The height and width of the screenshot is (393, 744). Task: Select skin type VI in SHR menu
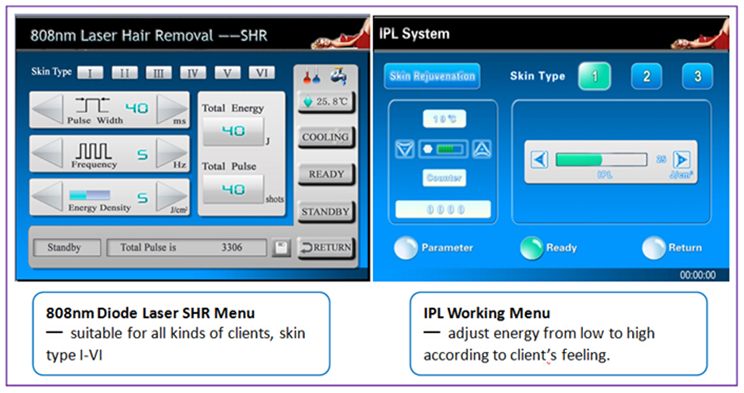[261, 73]
